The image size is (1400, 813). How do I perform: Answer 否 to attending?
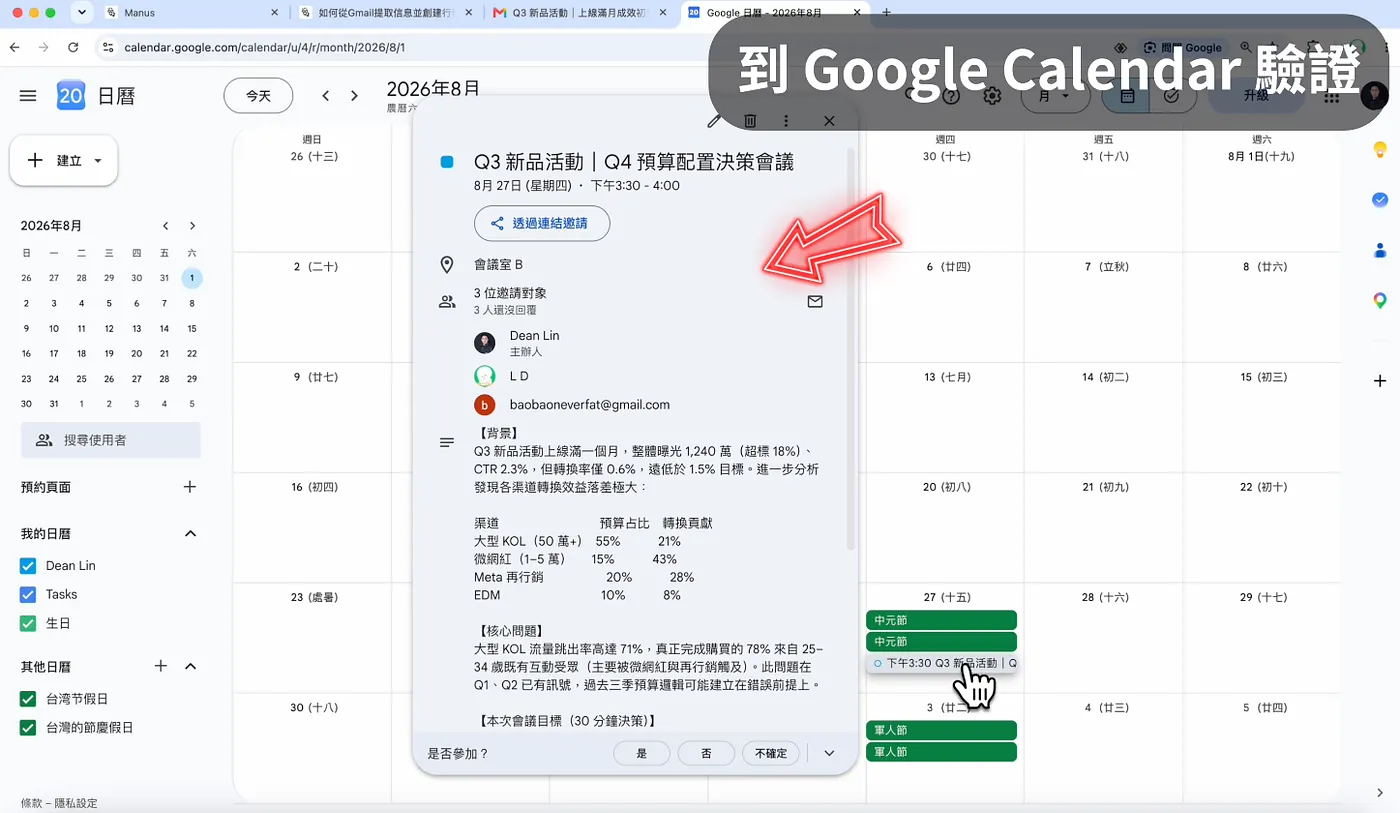tap(706, 753)
